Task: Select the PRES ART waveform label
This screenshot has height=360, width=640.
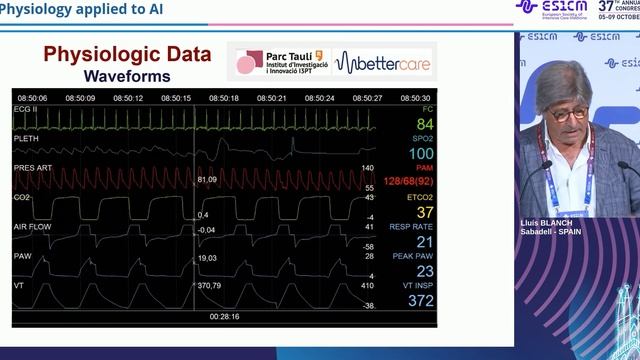Action: tap(33, 168)
